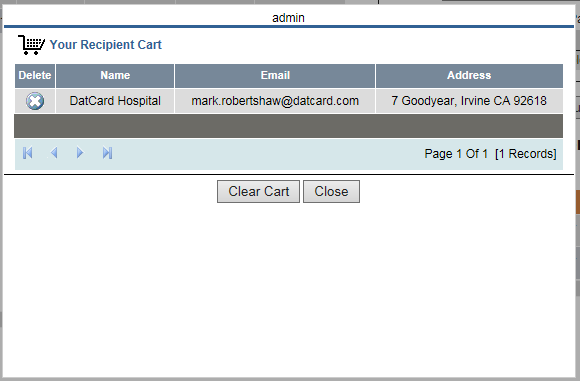Go to the next page of records

[x=80, y=153]
